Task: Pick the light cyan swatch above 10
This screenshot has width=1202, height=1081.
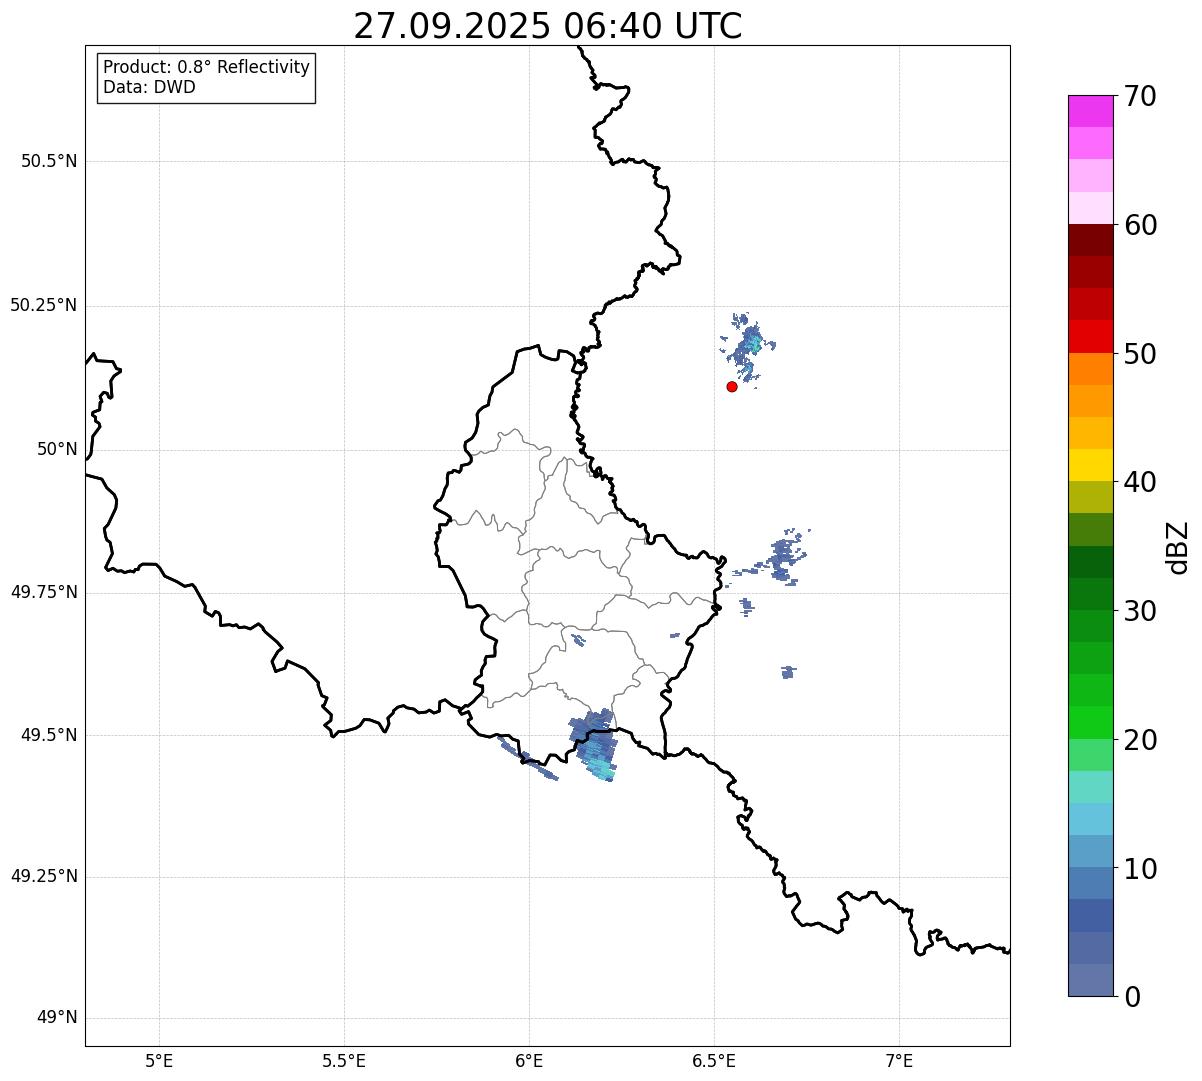Action: tap(1091, 819)
